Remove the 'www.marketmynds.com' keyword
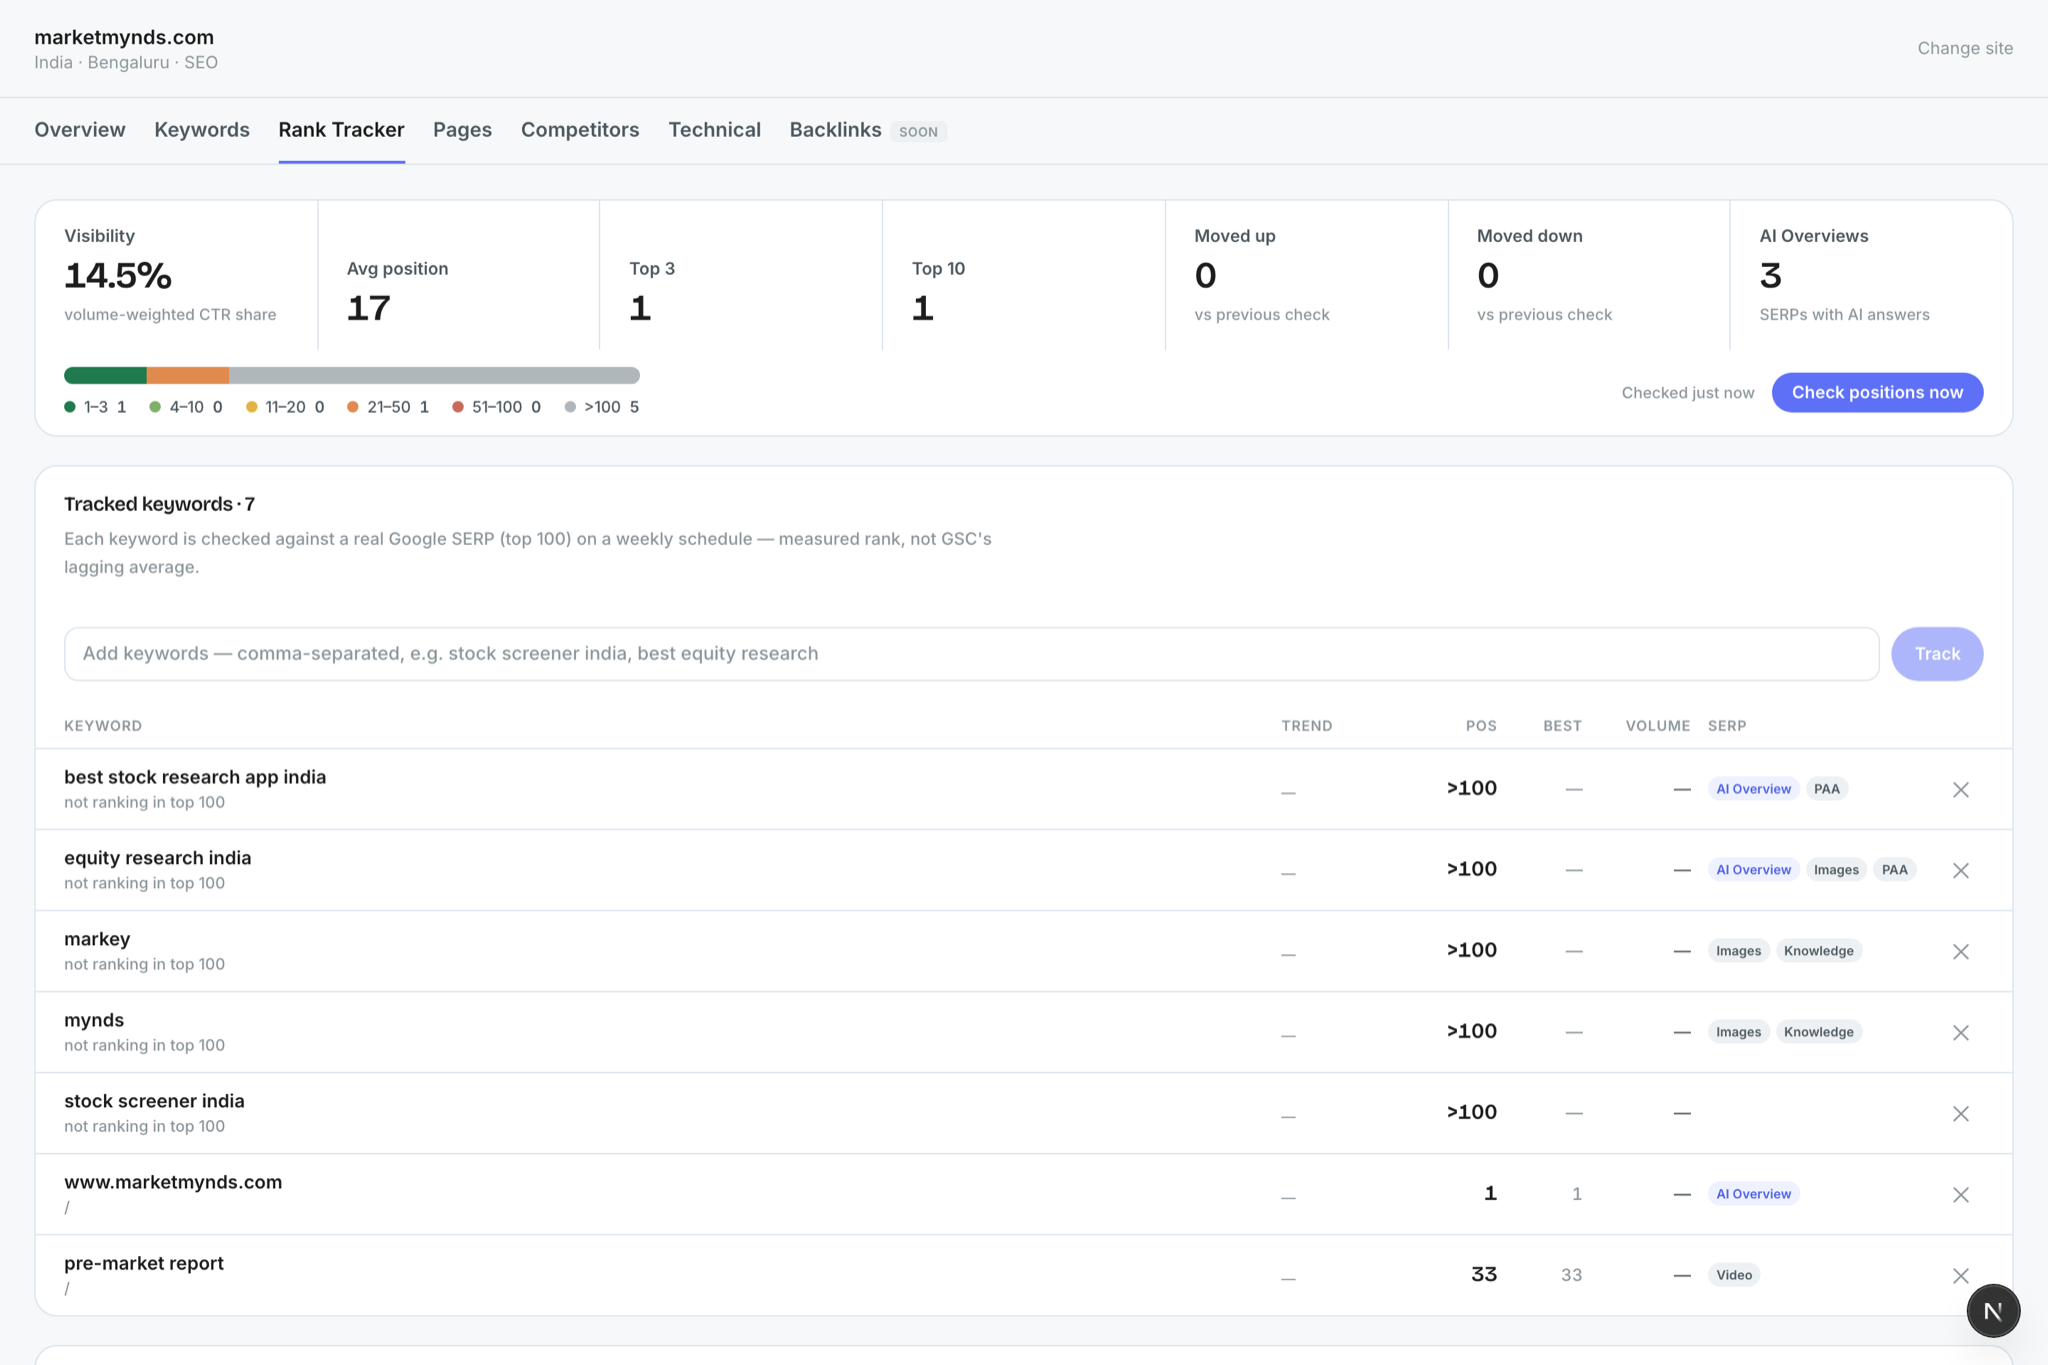Screen dimensions: 2048x1365 pos(1960,1195)
